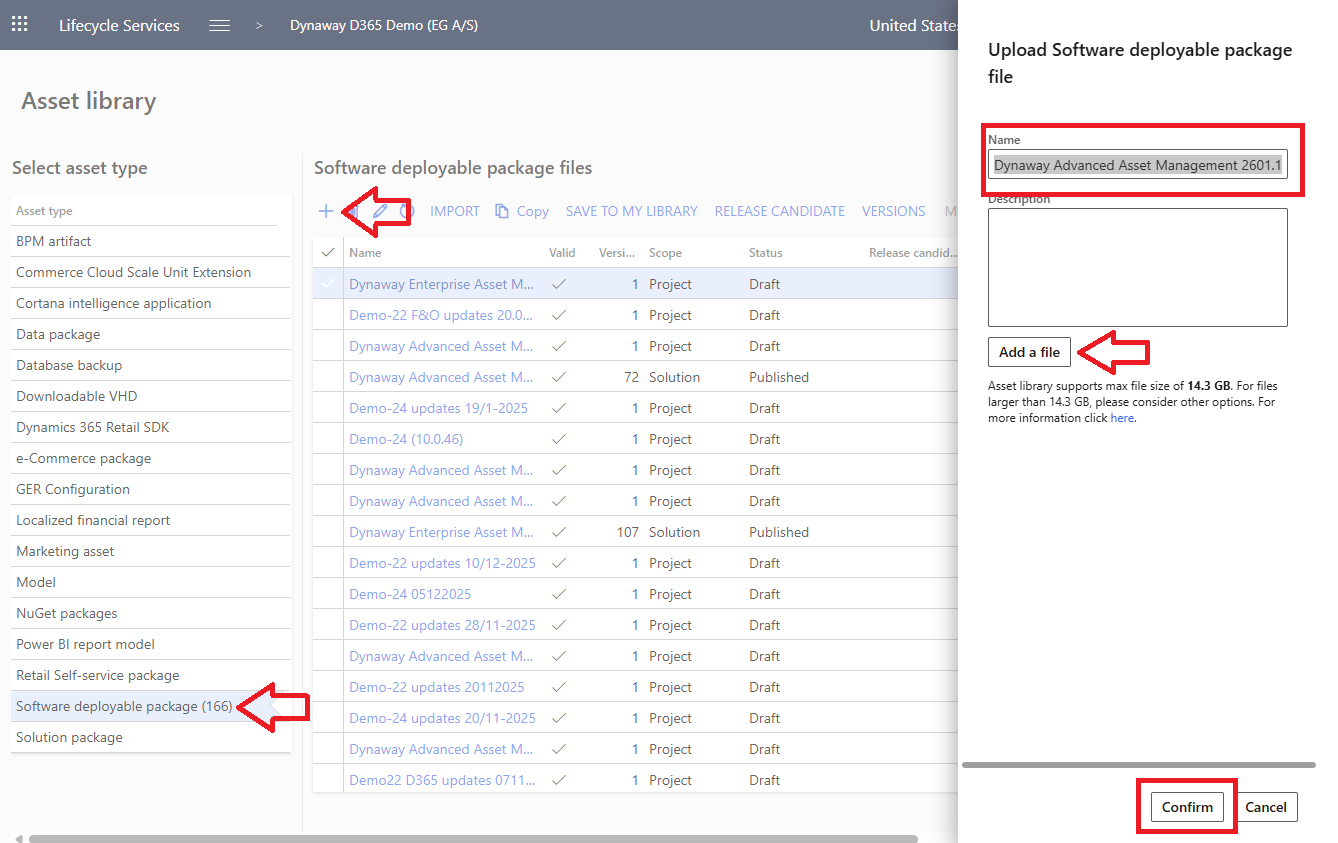
Task: Open the 'here' more information link
Action: 1122,418
